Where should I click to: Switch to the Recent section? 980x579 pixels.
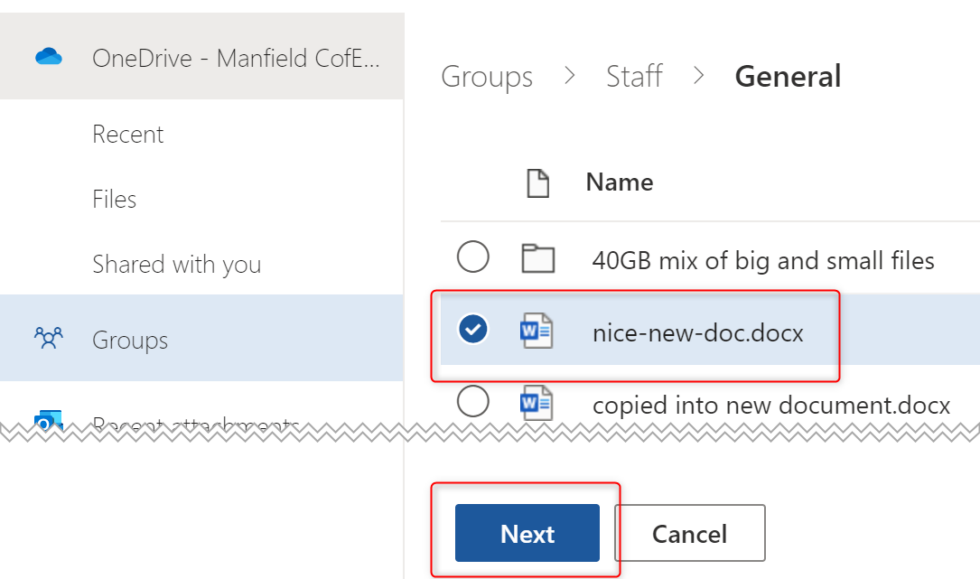click(x=128, y=133)
